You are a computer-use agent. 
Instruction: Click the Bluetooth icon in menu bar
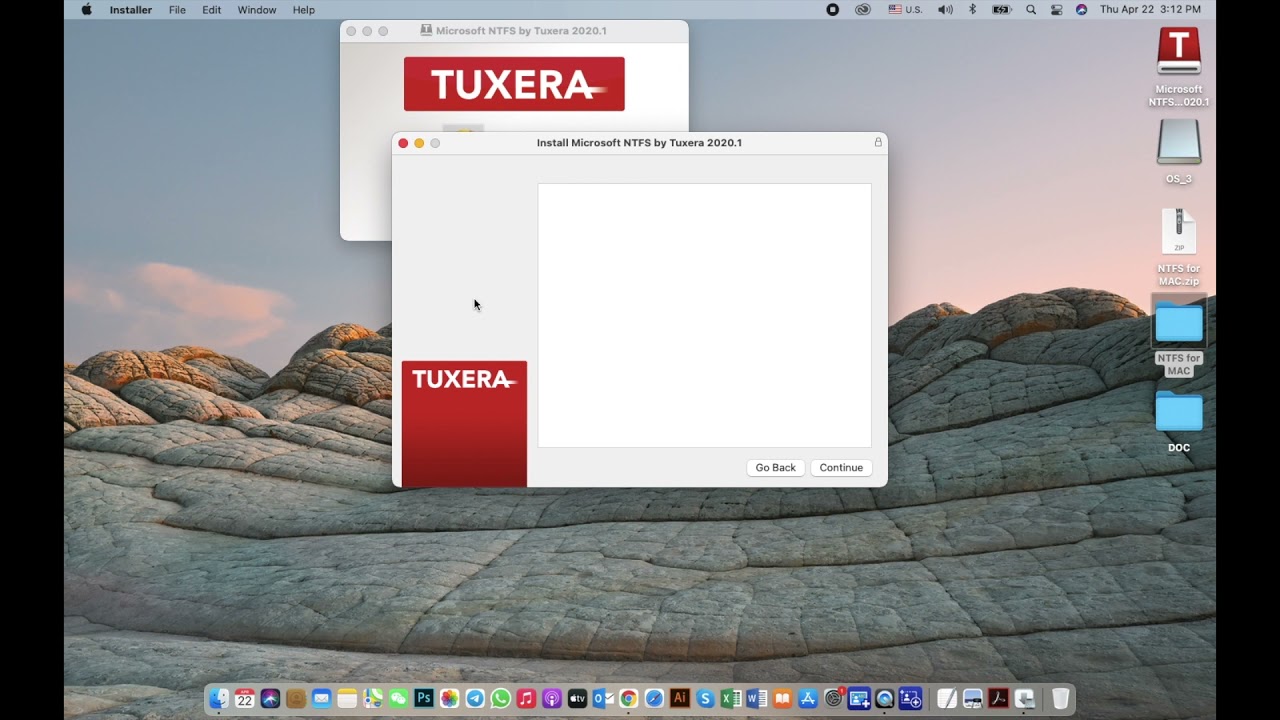click(x=972, y=9)
